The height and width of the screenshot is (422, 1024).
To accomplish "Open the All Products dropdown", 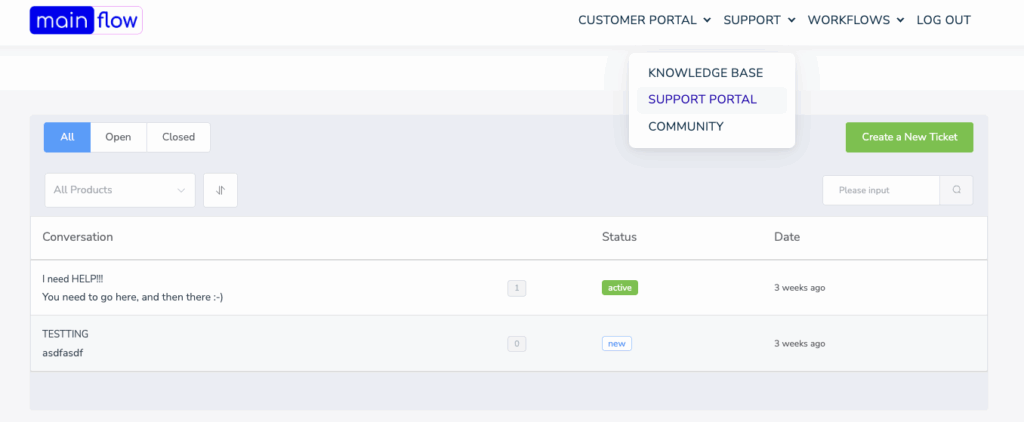I will click(x=120, y=190).
